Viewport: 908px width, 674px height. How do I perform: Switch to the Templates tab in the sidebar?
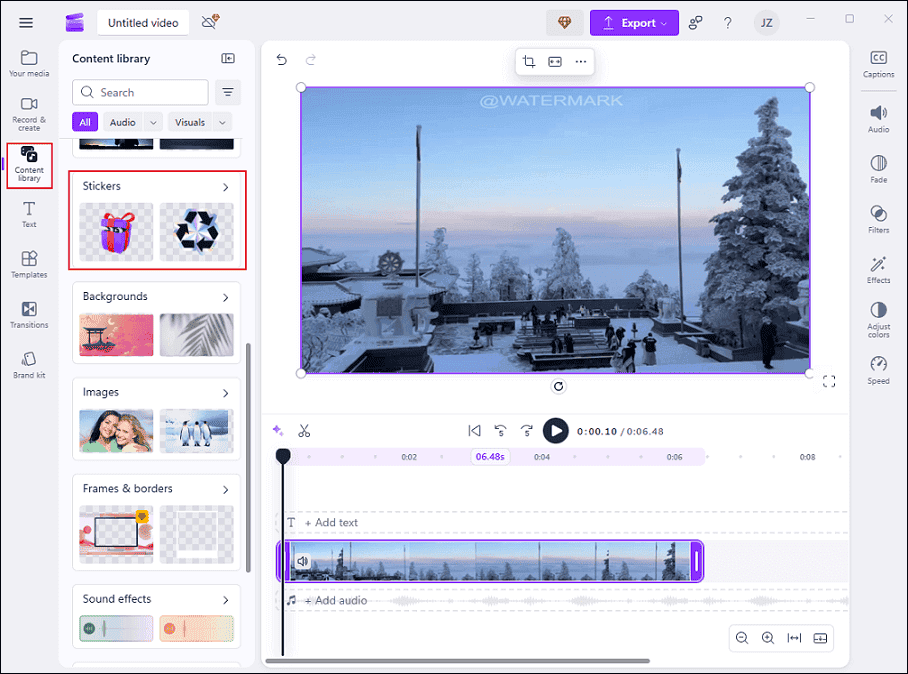pos(29,262)
